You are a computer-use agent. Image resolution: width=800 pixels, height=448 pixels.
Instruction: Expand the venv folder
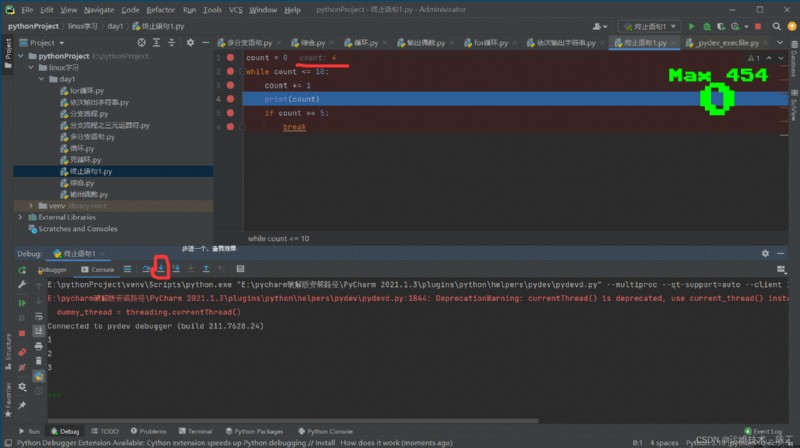click(31, 206)
